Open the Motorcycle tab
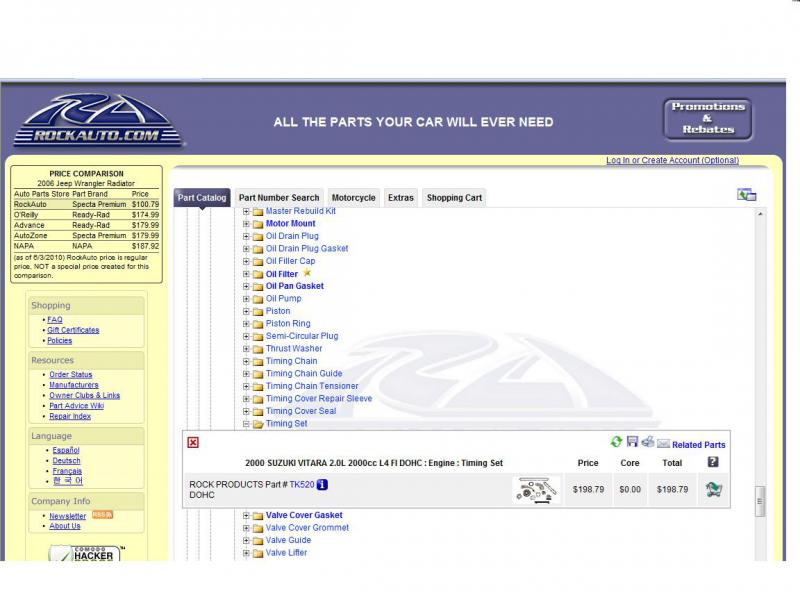The image size is (800, 600). tap(354, 197)
